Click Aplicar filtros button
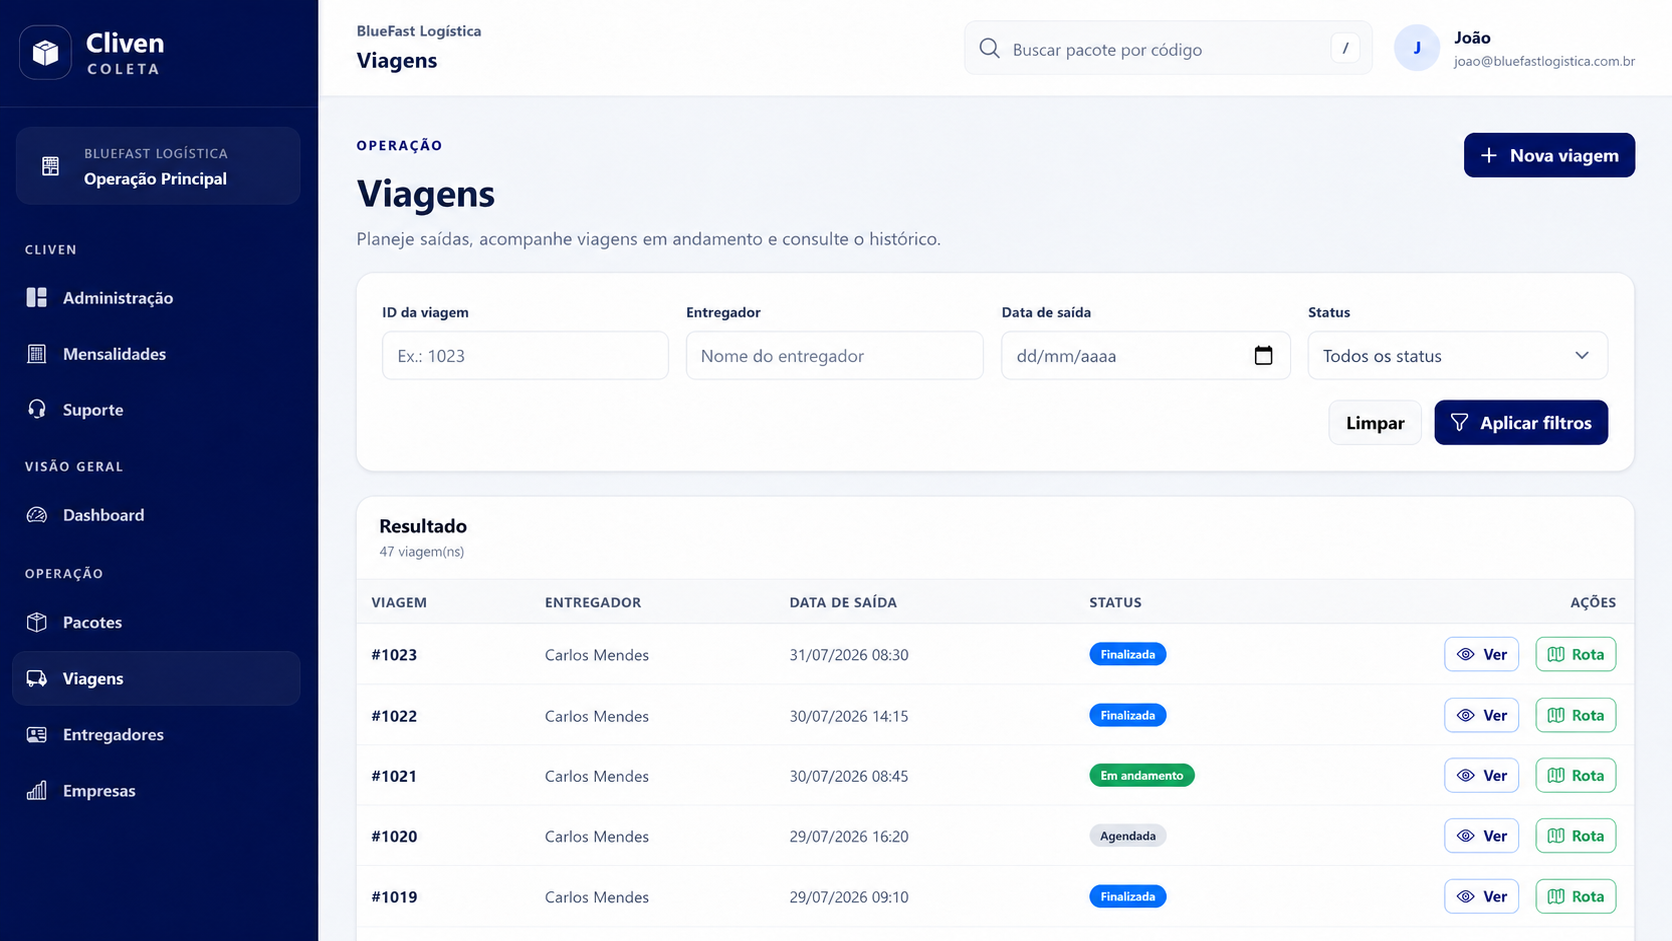The height and width of the screenshot is (941, 1672). 1521,423
